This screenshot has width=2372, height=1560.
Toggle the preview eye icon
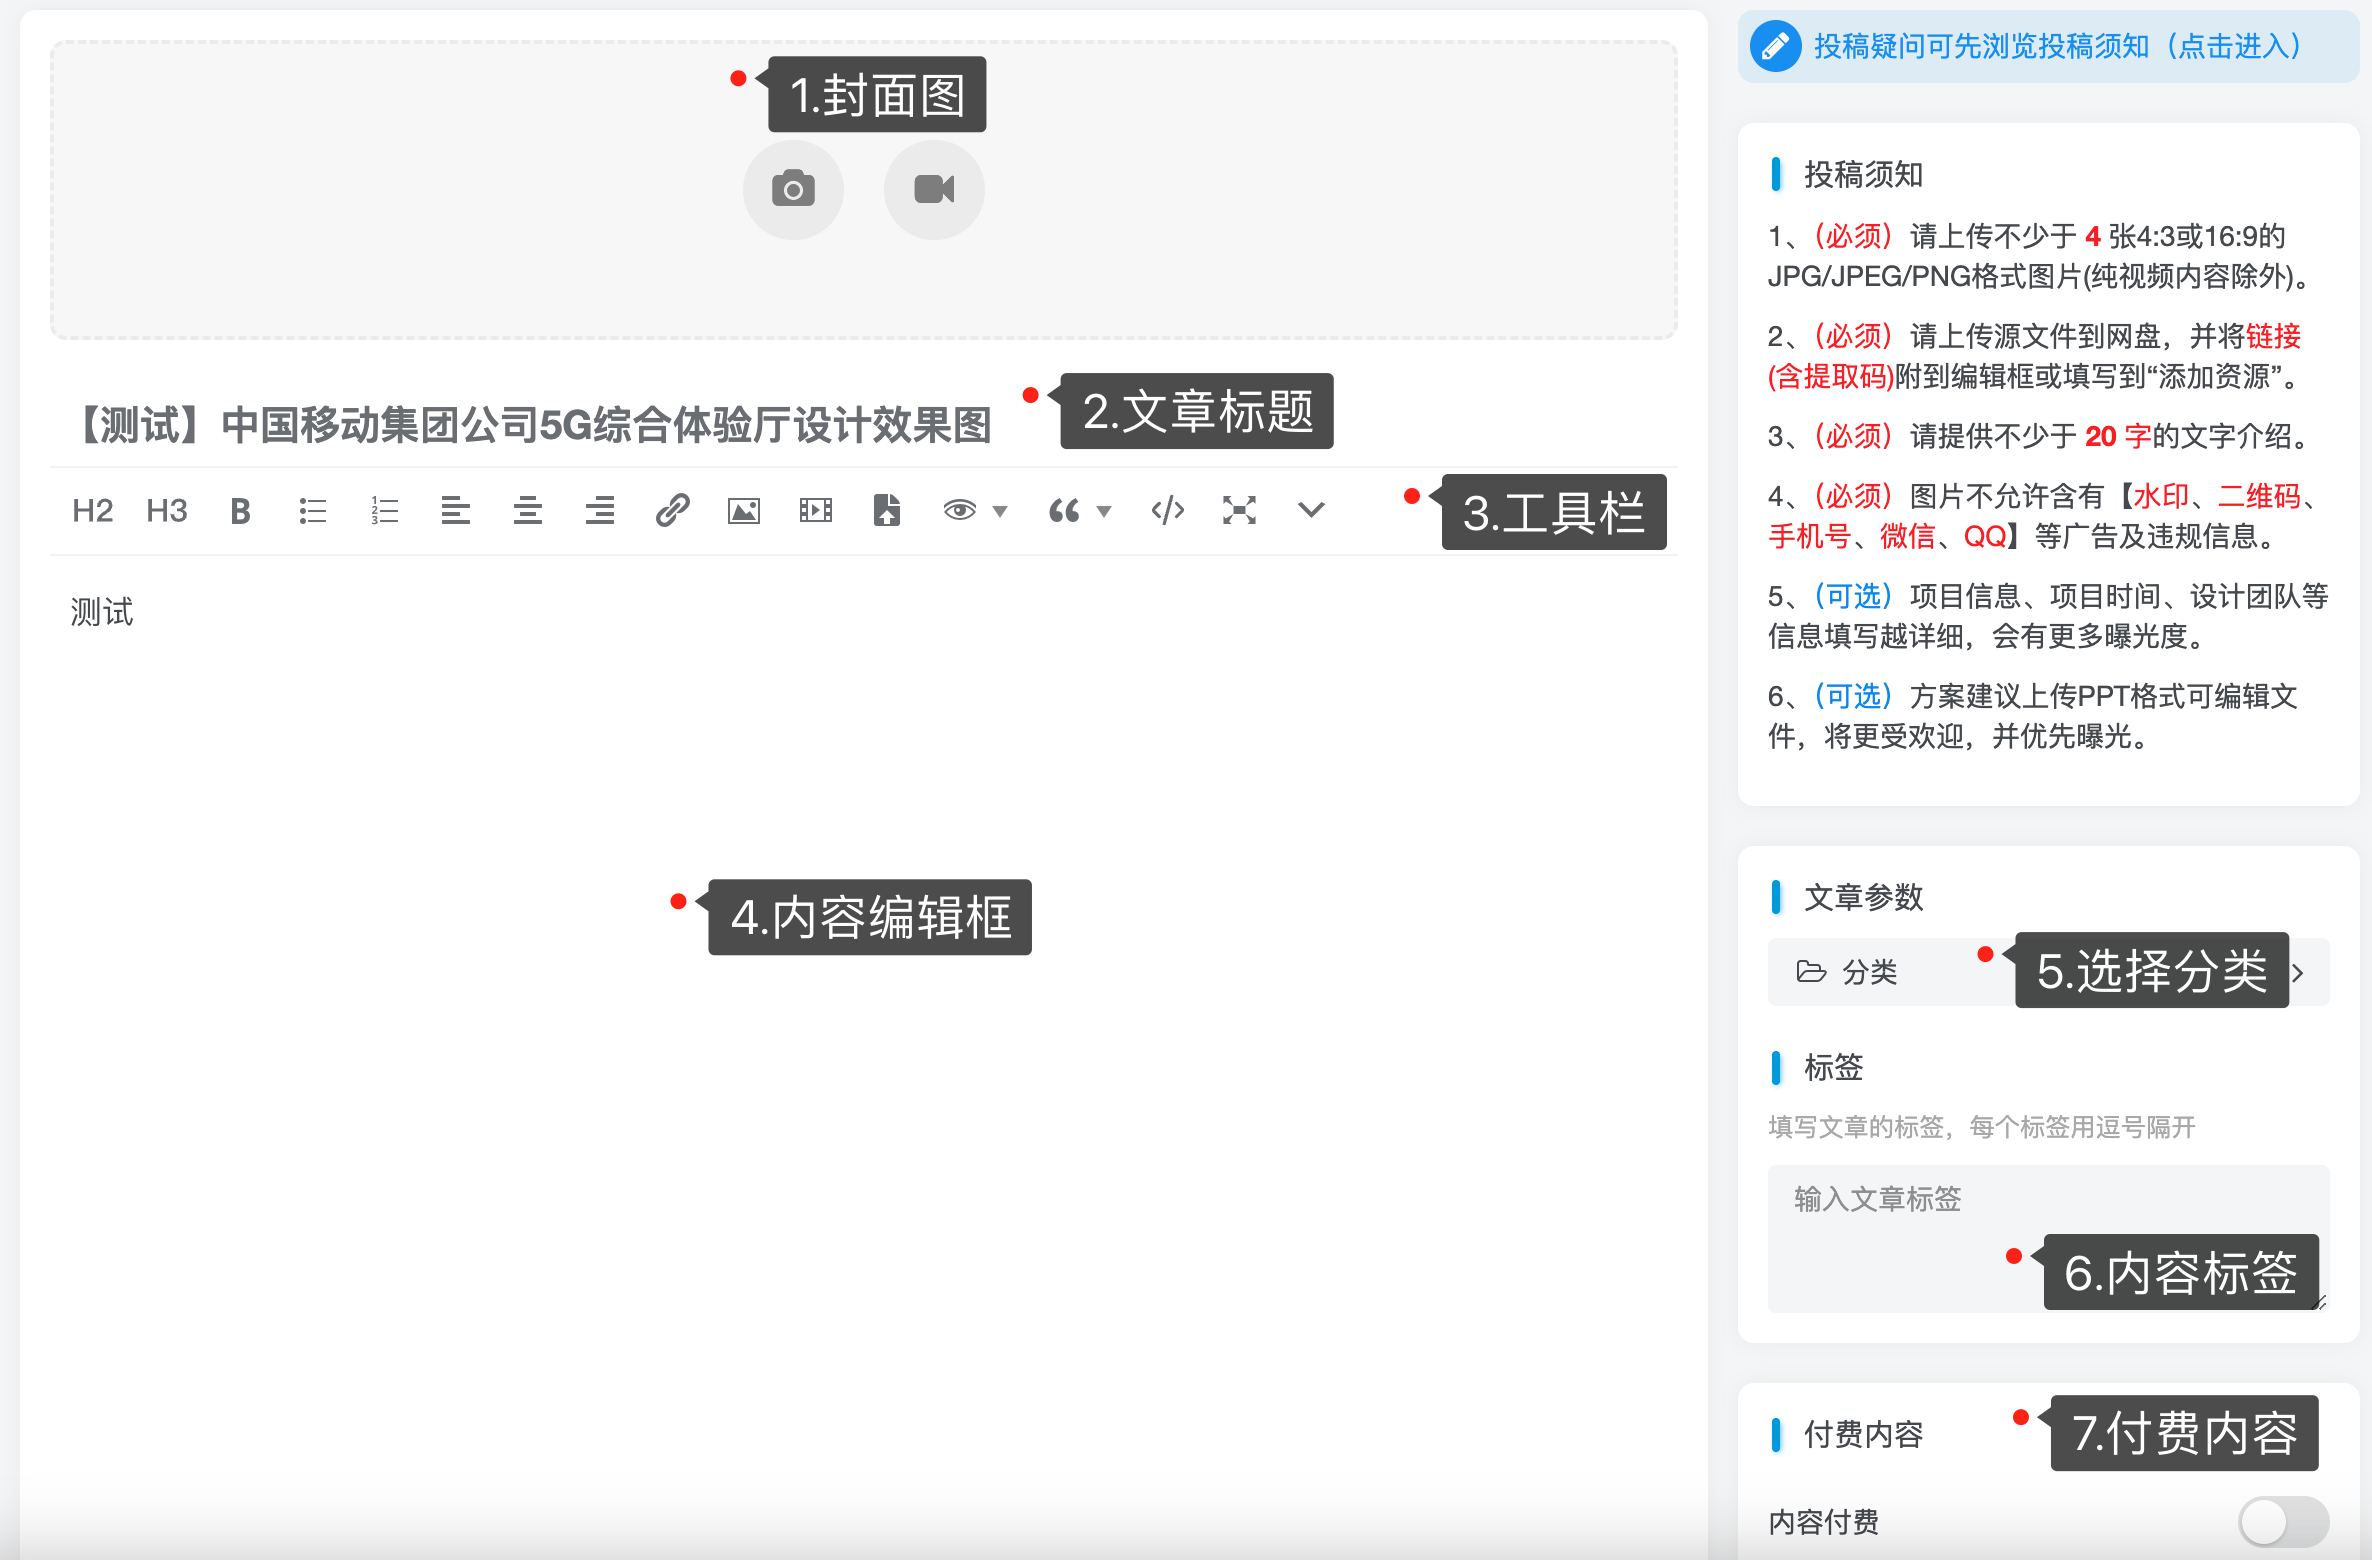click(959, 510)
